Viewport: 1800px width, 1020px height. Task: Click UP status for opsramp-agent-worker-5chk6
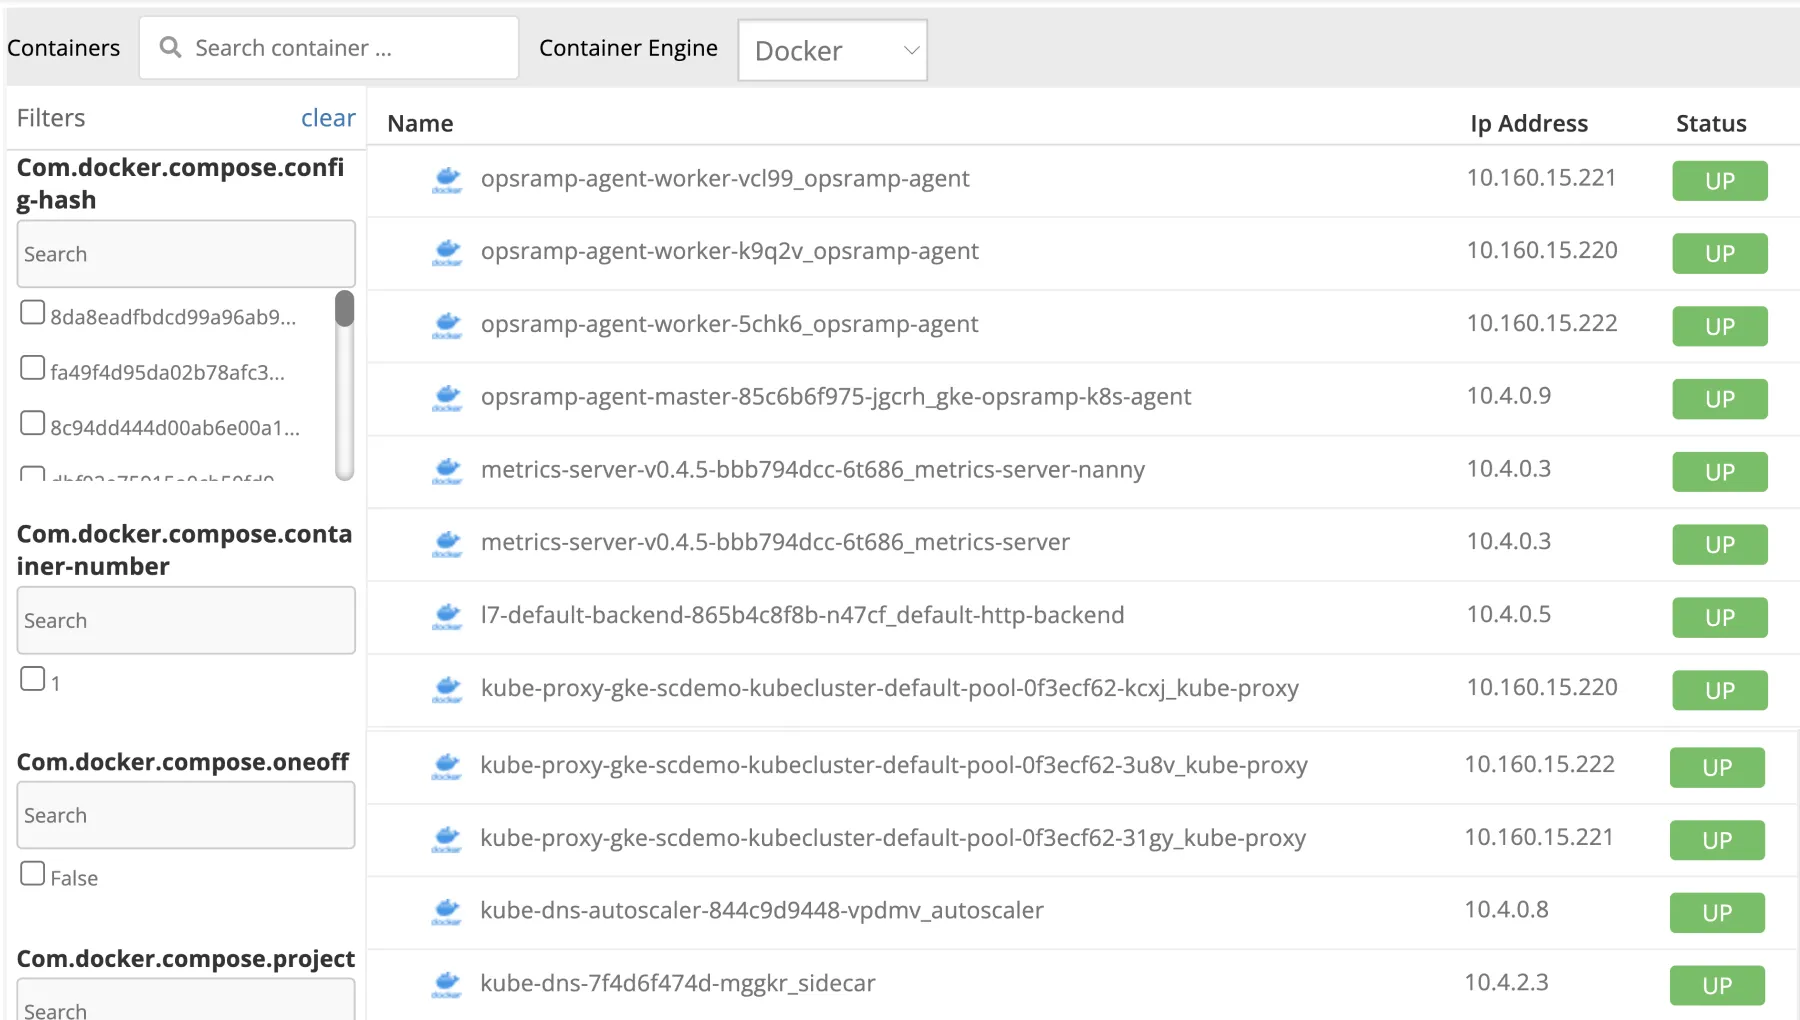1720,327
